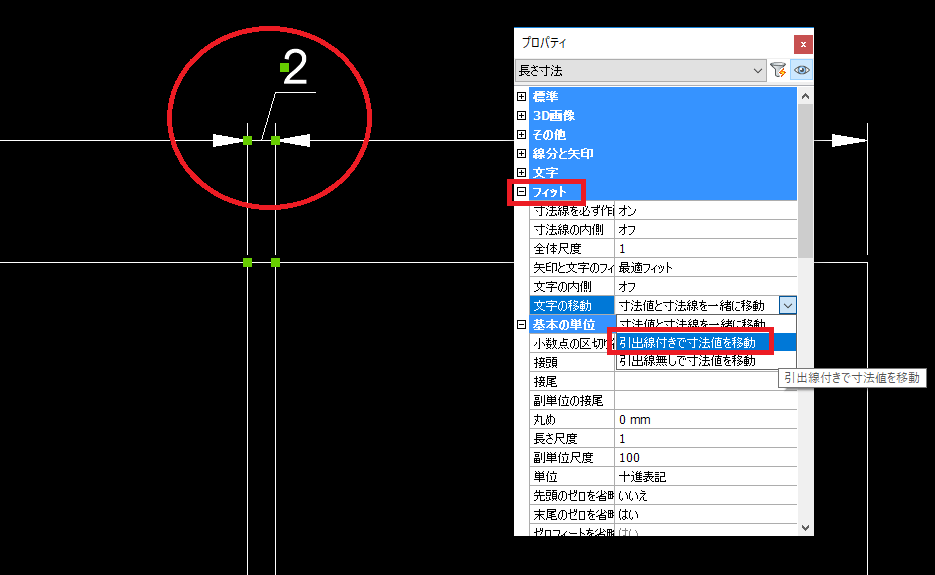Expand the 3D画像 category
Screen dimensions: 935x575
[521, 115]
